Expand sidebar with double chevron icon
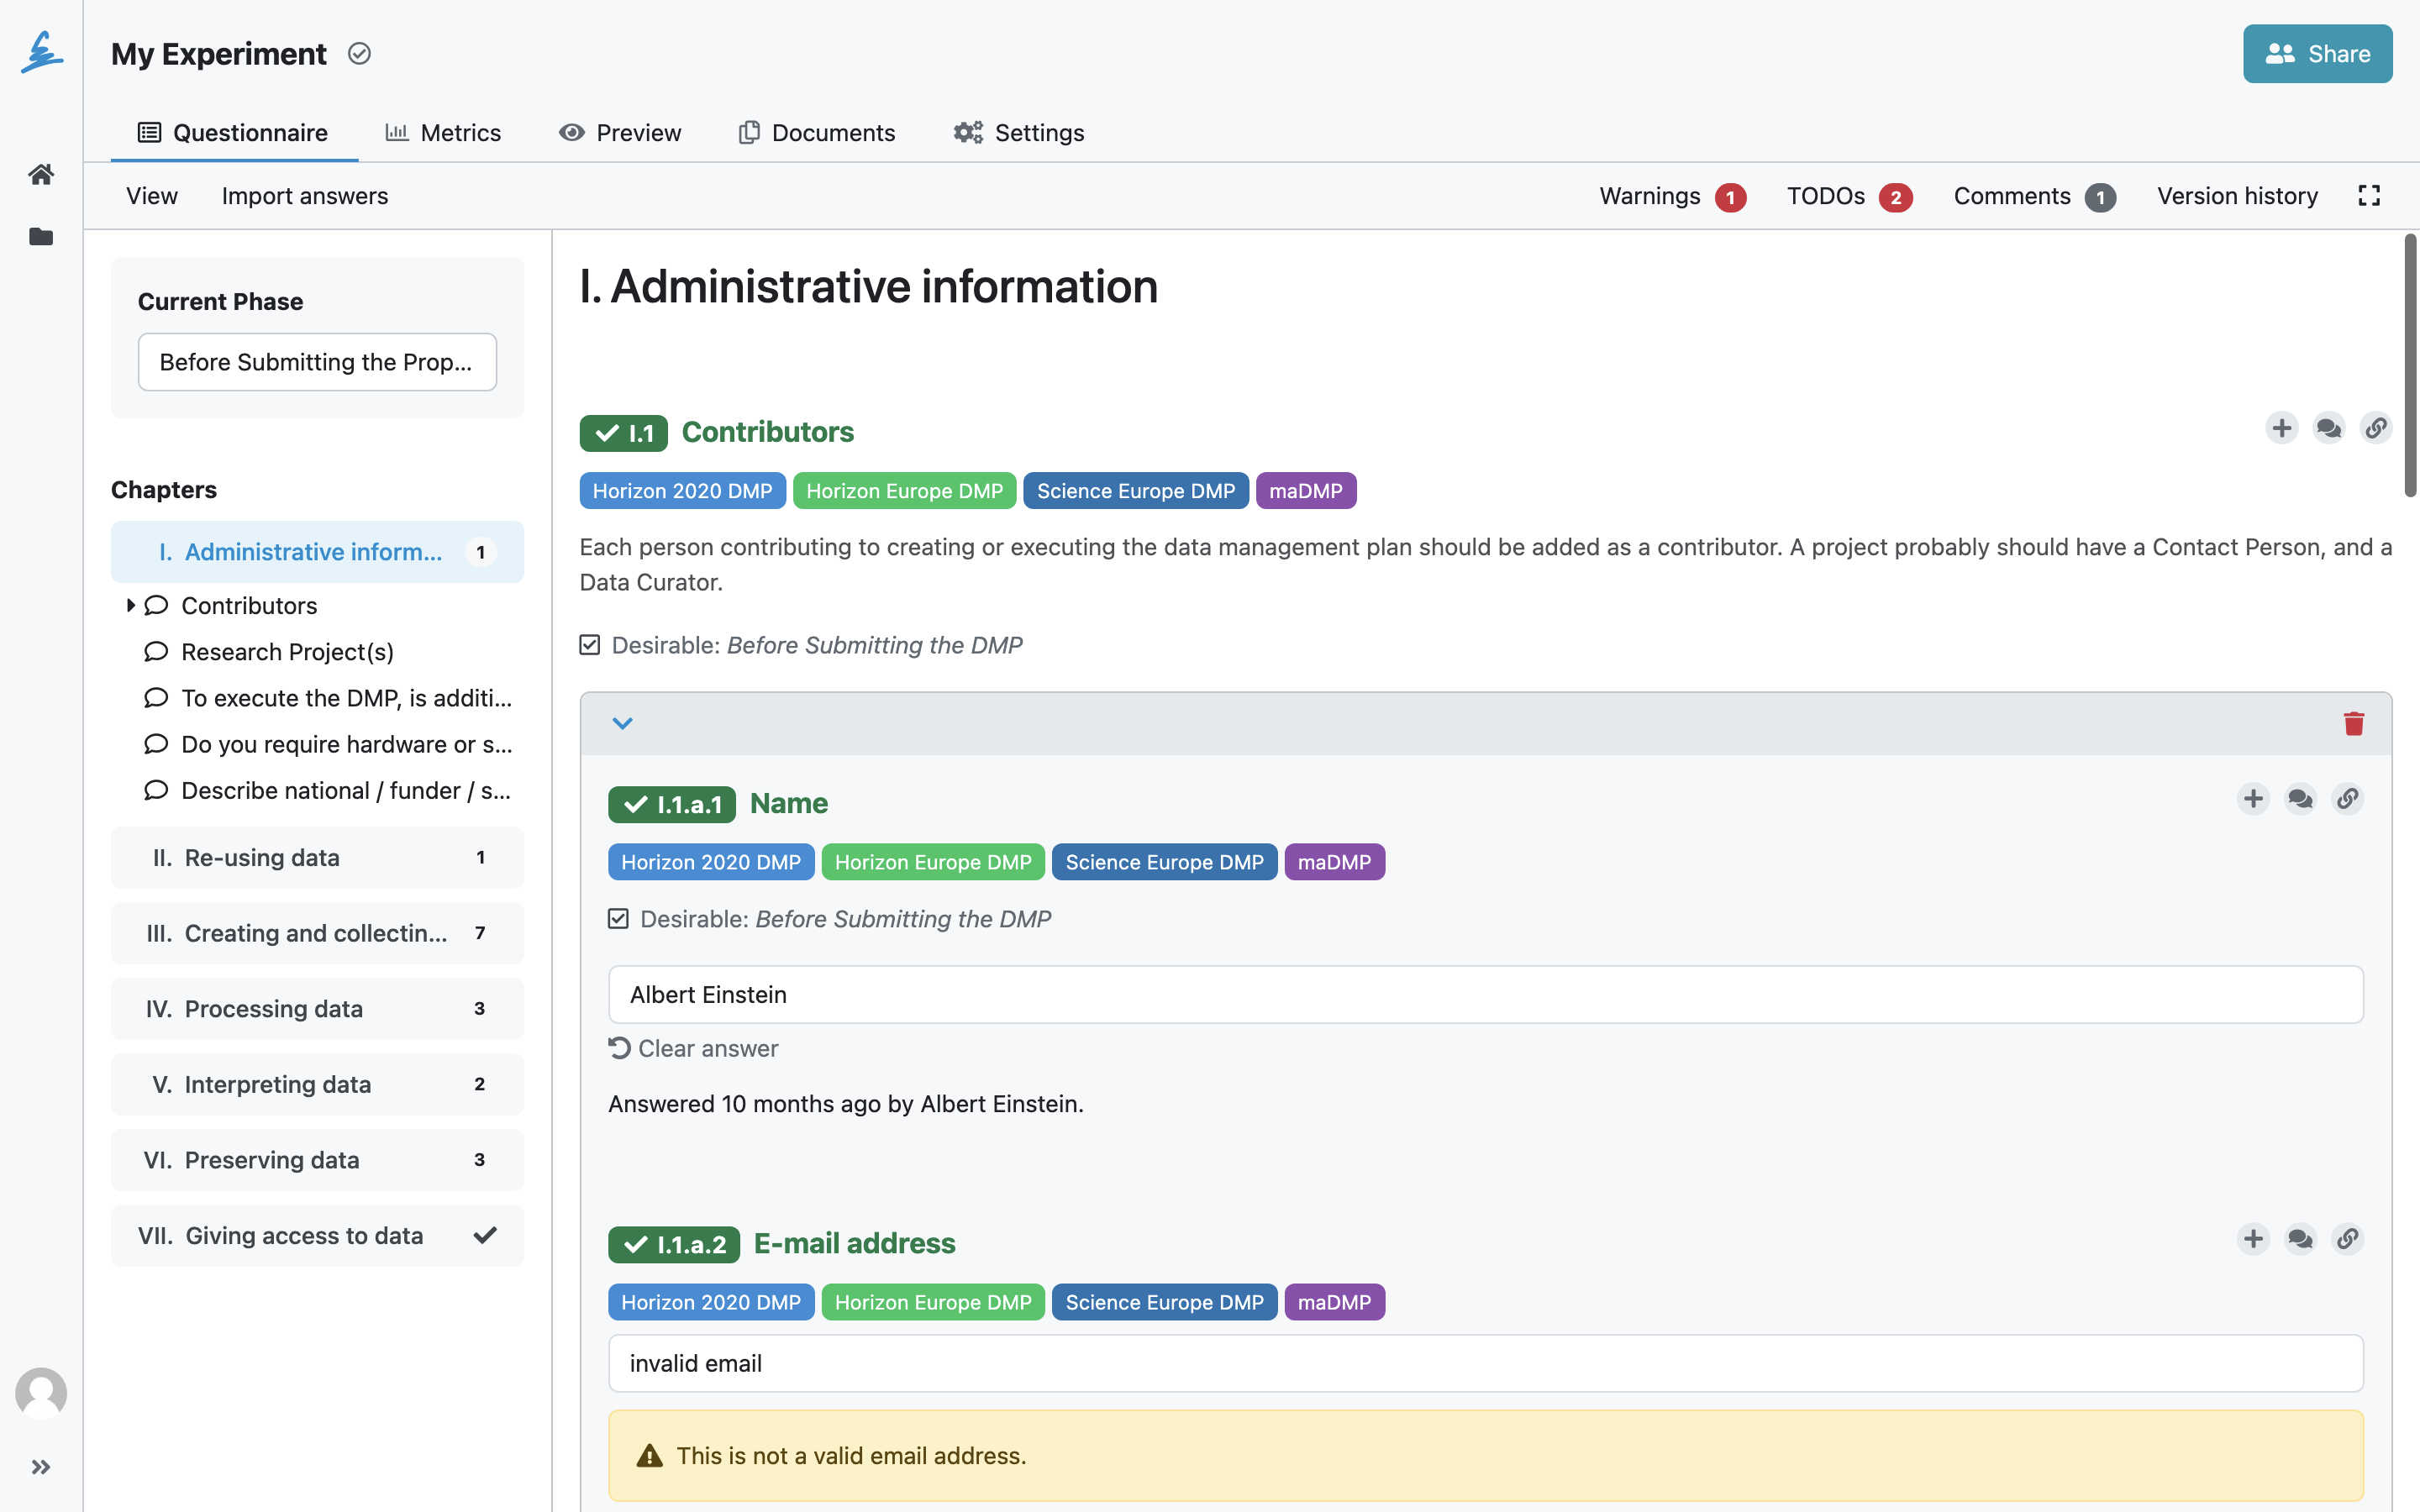 pos(41,1467)
